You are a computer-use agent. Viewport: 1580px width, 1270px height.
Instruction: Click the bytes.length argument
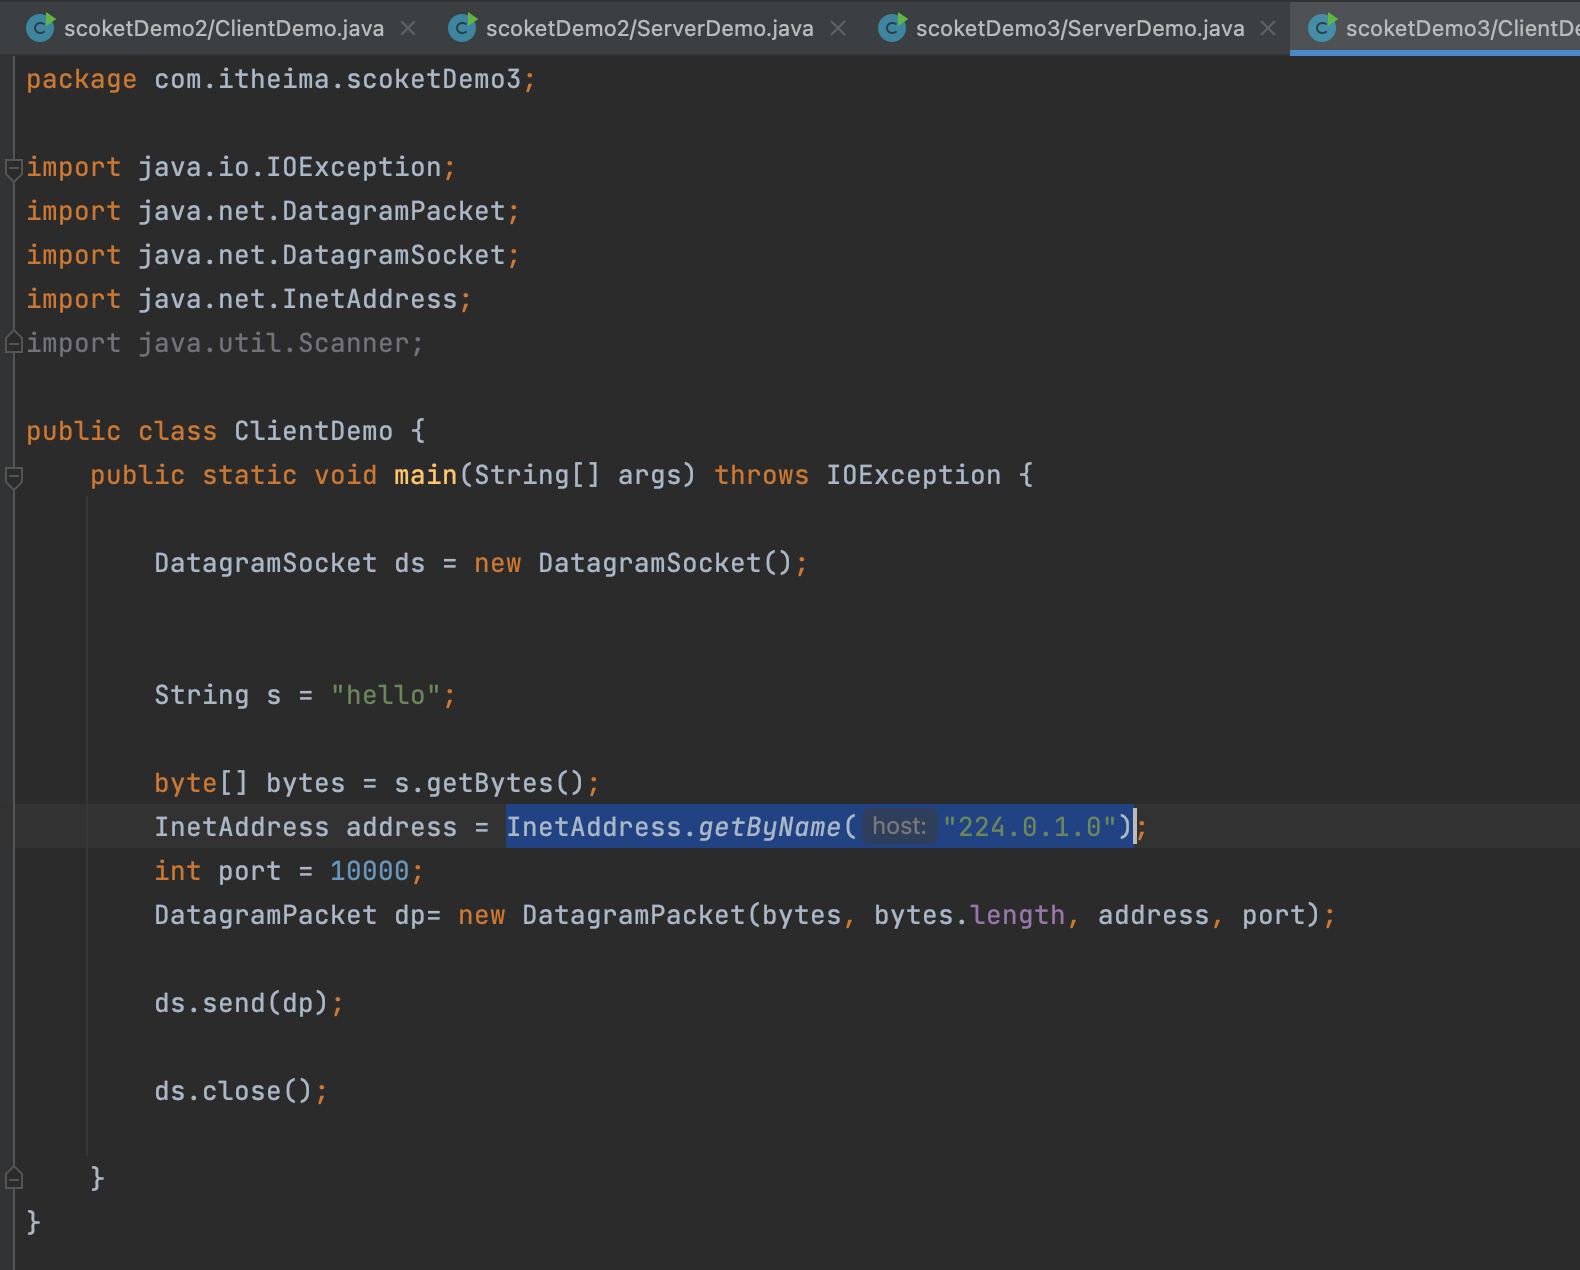coord(969,915)
